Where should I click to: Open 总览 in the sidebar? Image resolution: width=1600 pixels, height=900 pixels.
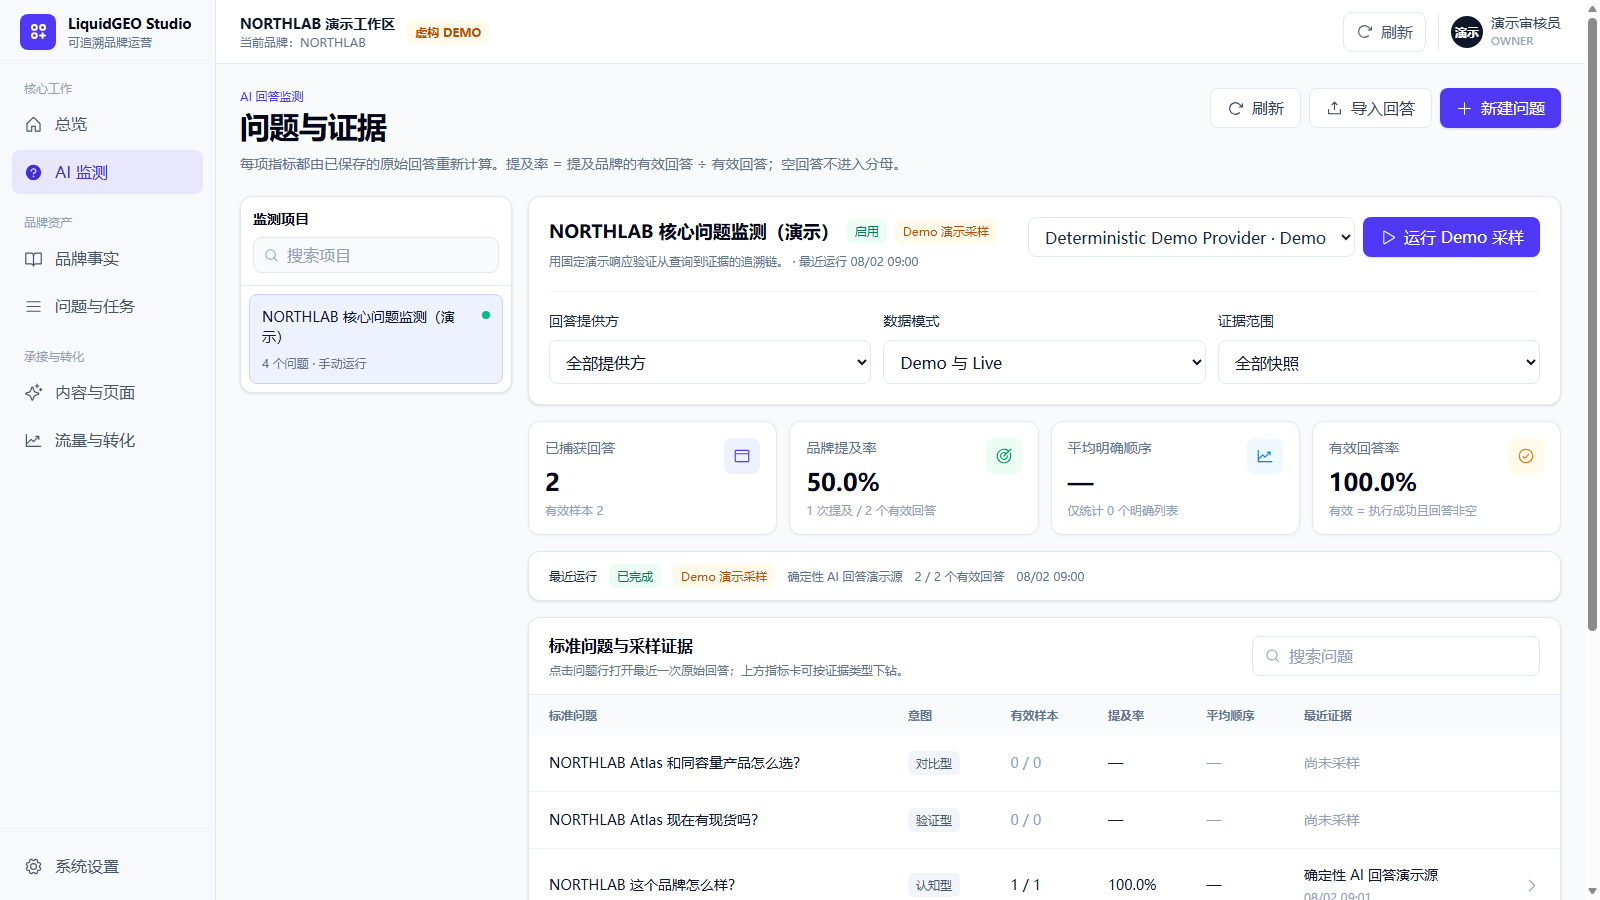[107, 124]
